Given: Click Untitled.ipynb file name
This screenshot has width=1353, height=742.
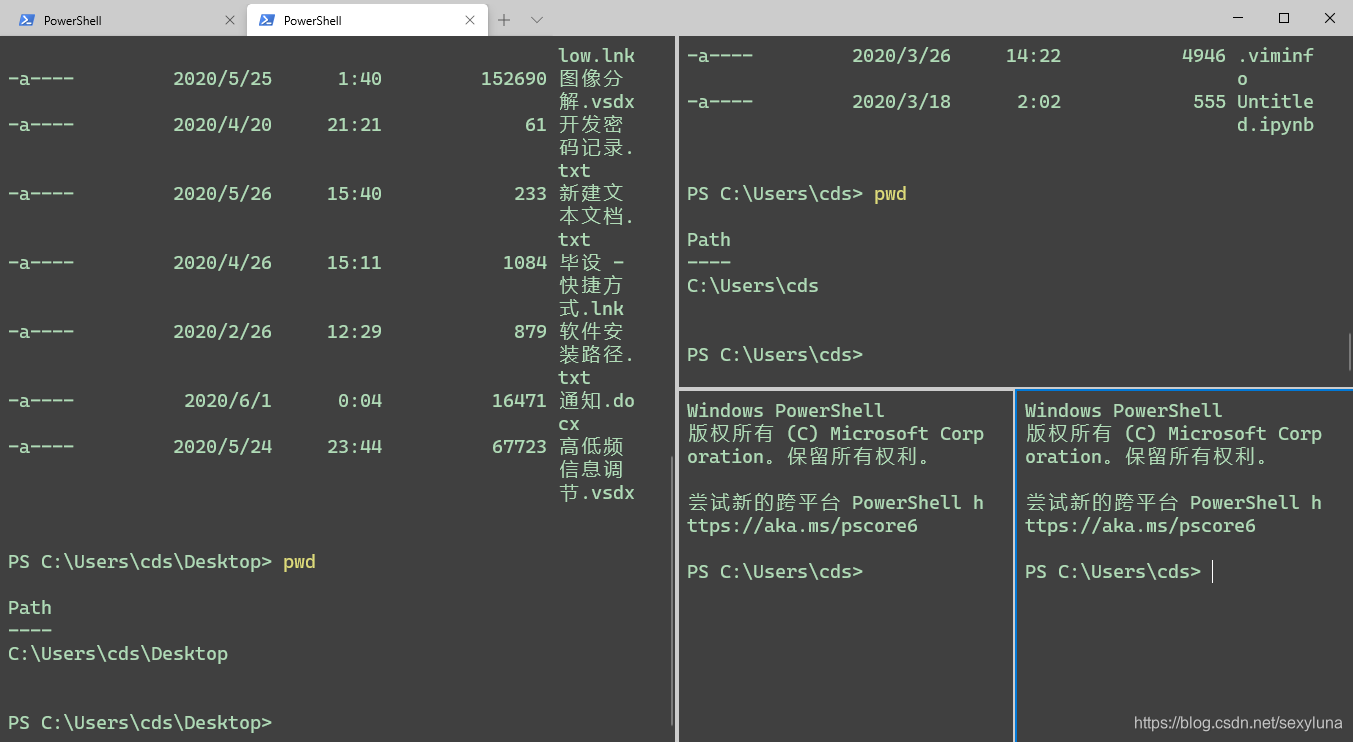Looking at the screenshot, I should click(x=1275, y=113).
